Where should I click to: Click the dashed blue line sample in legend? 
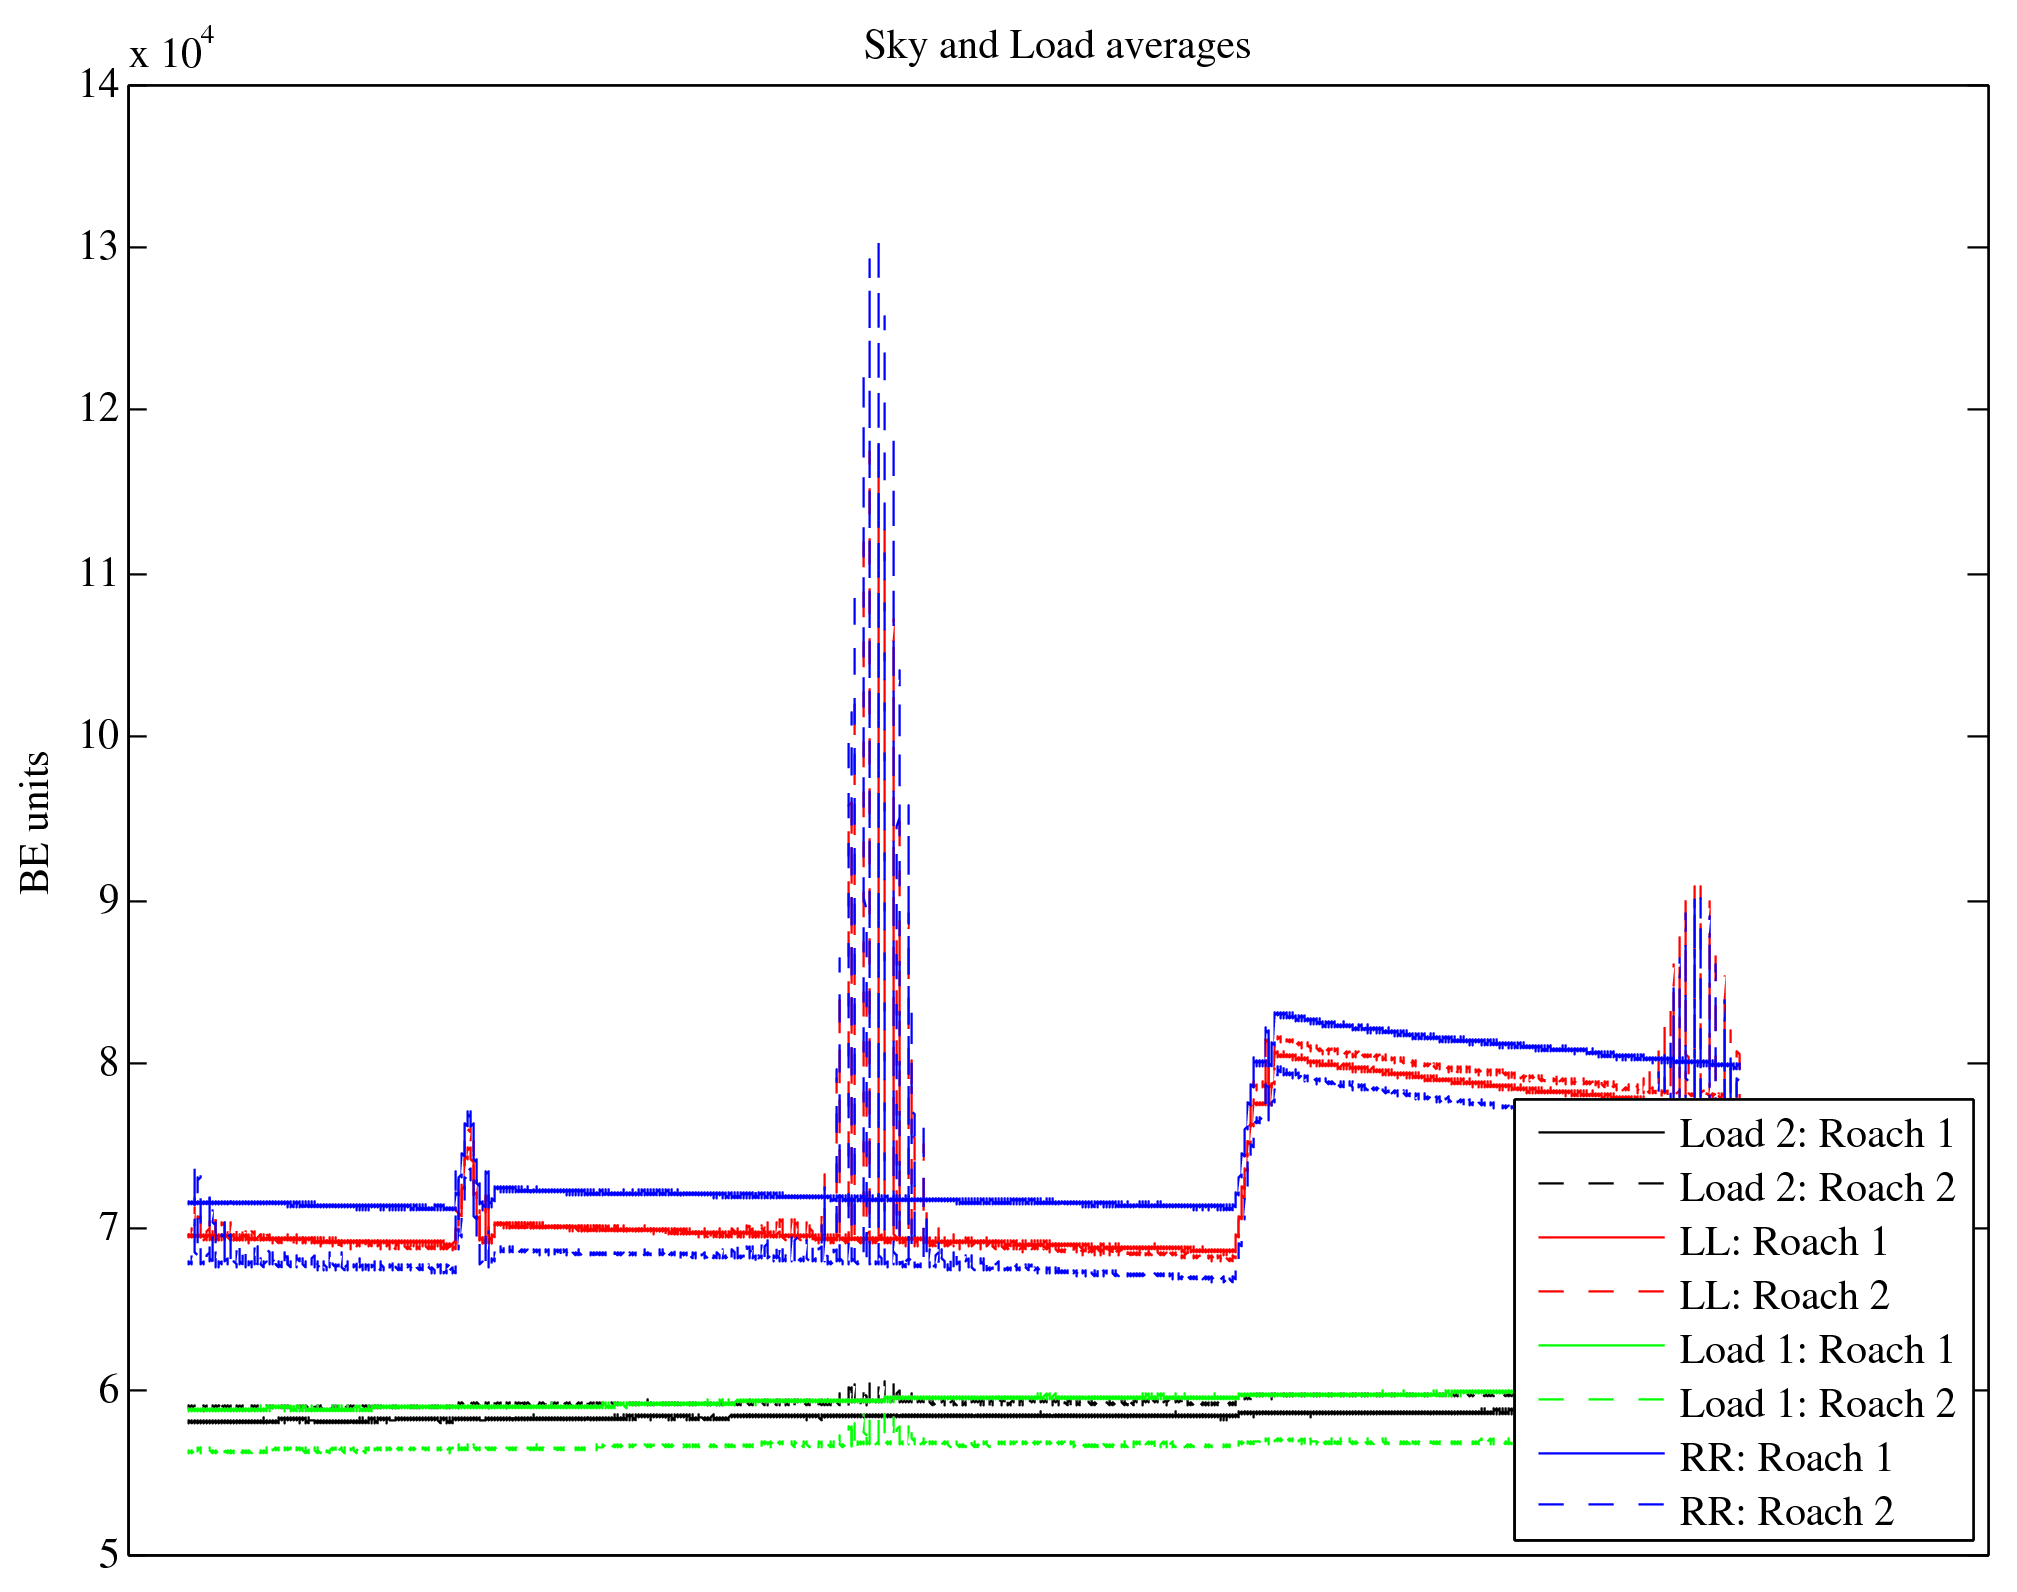pyautogui.click(x=1600, y=1505)
